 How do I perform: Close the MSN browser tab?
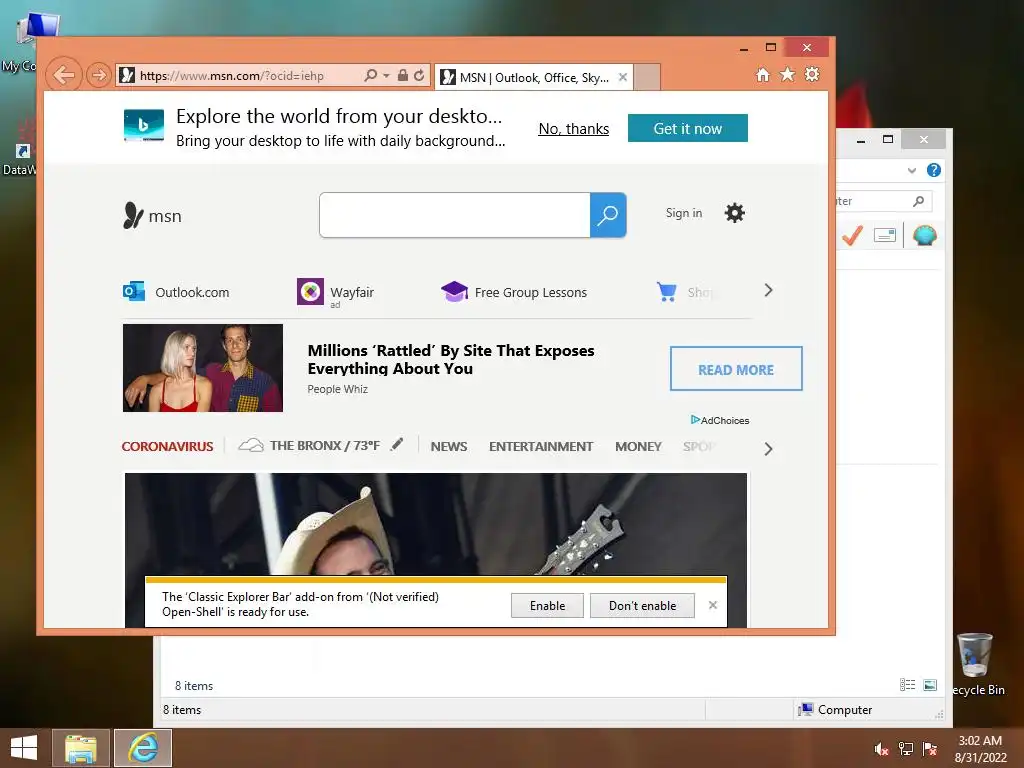(x=623, y=77)
